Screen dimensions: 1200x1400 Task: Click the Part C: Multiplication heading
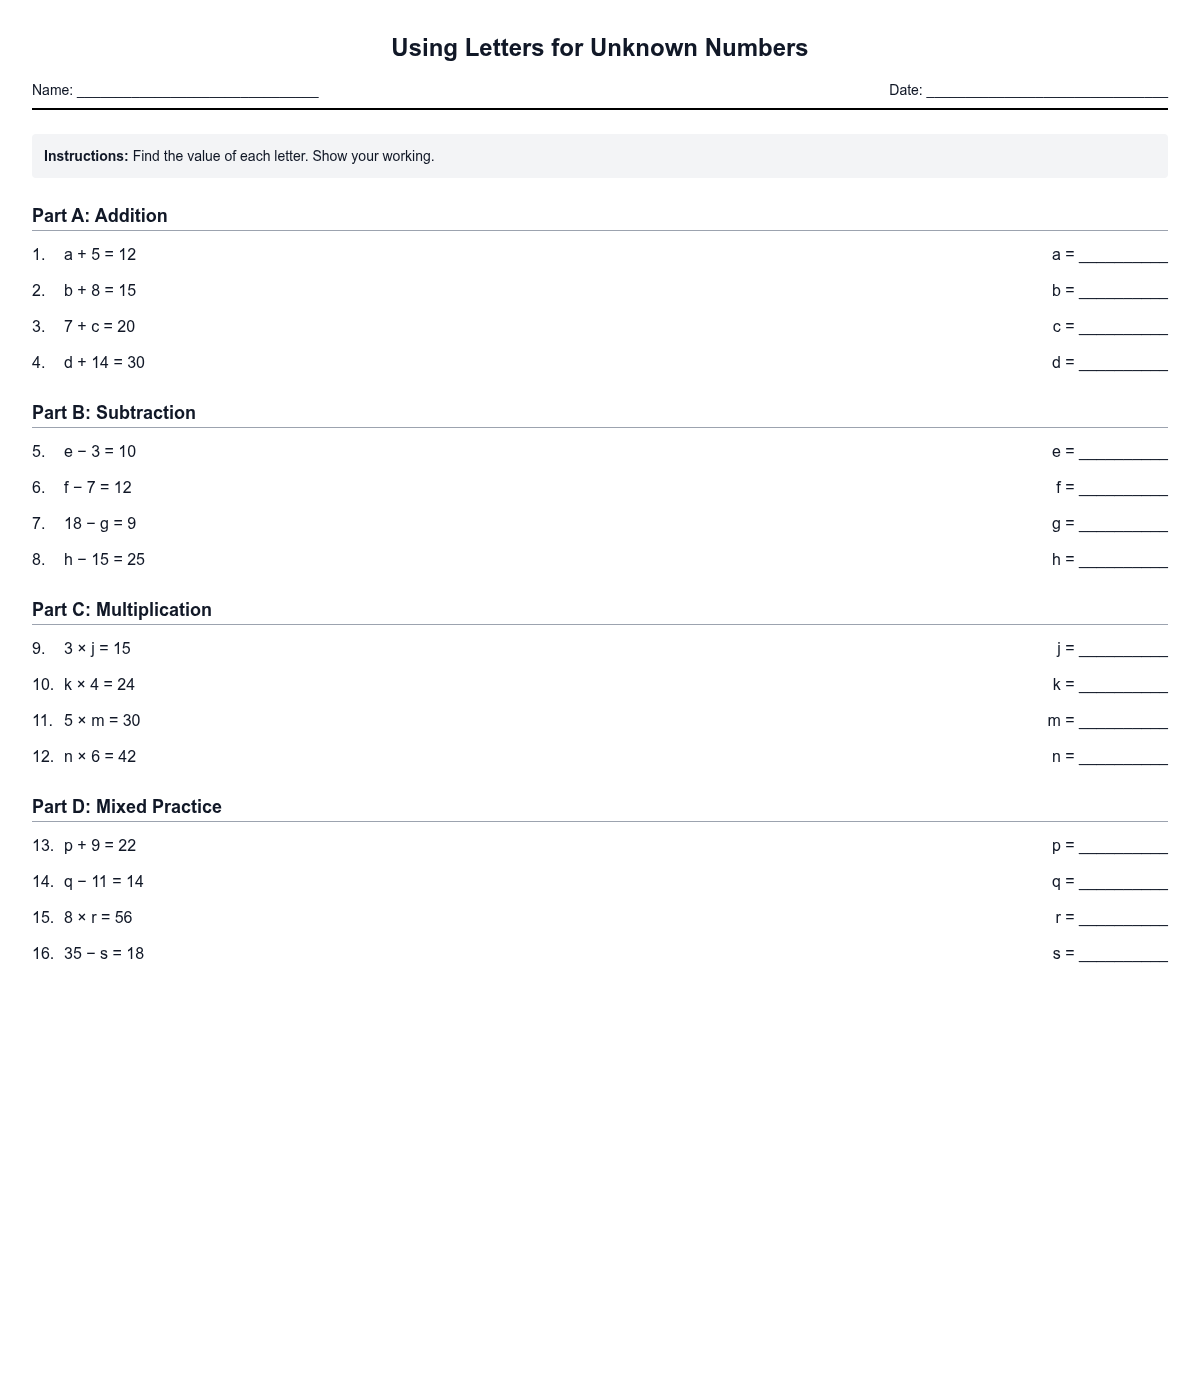click(x=122, y=610)
